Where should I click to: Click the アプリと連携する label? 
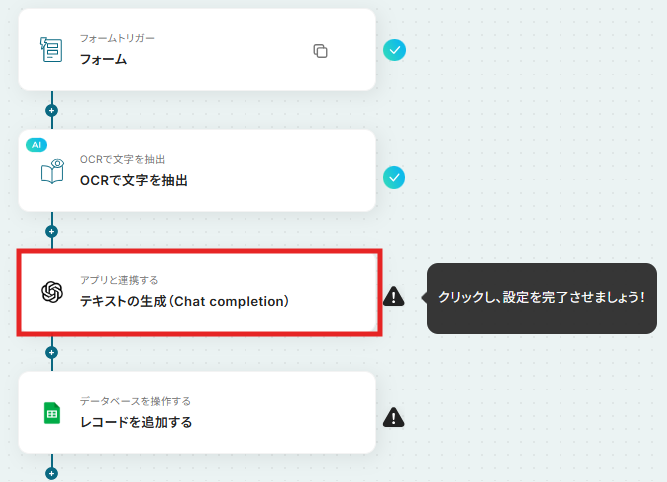click(x=119, y=280)
